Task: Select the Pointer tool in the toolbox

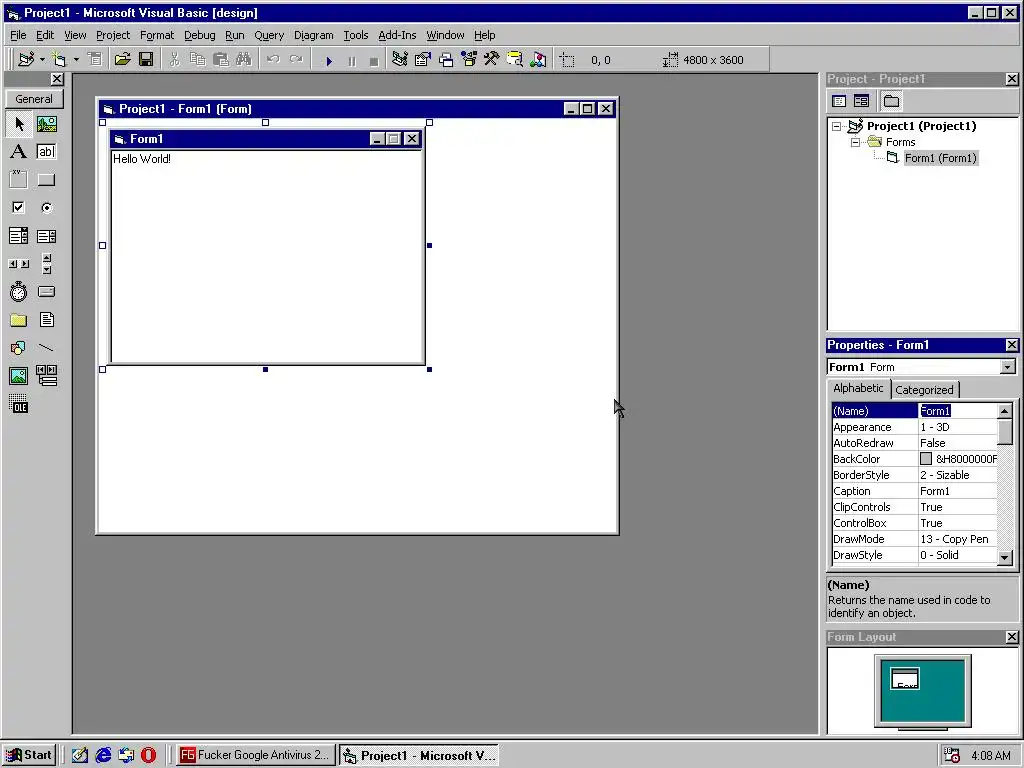Action: pyautogui.click(x=19, y=124)
